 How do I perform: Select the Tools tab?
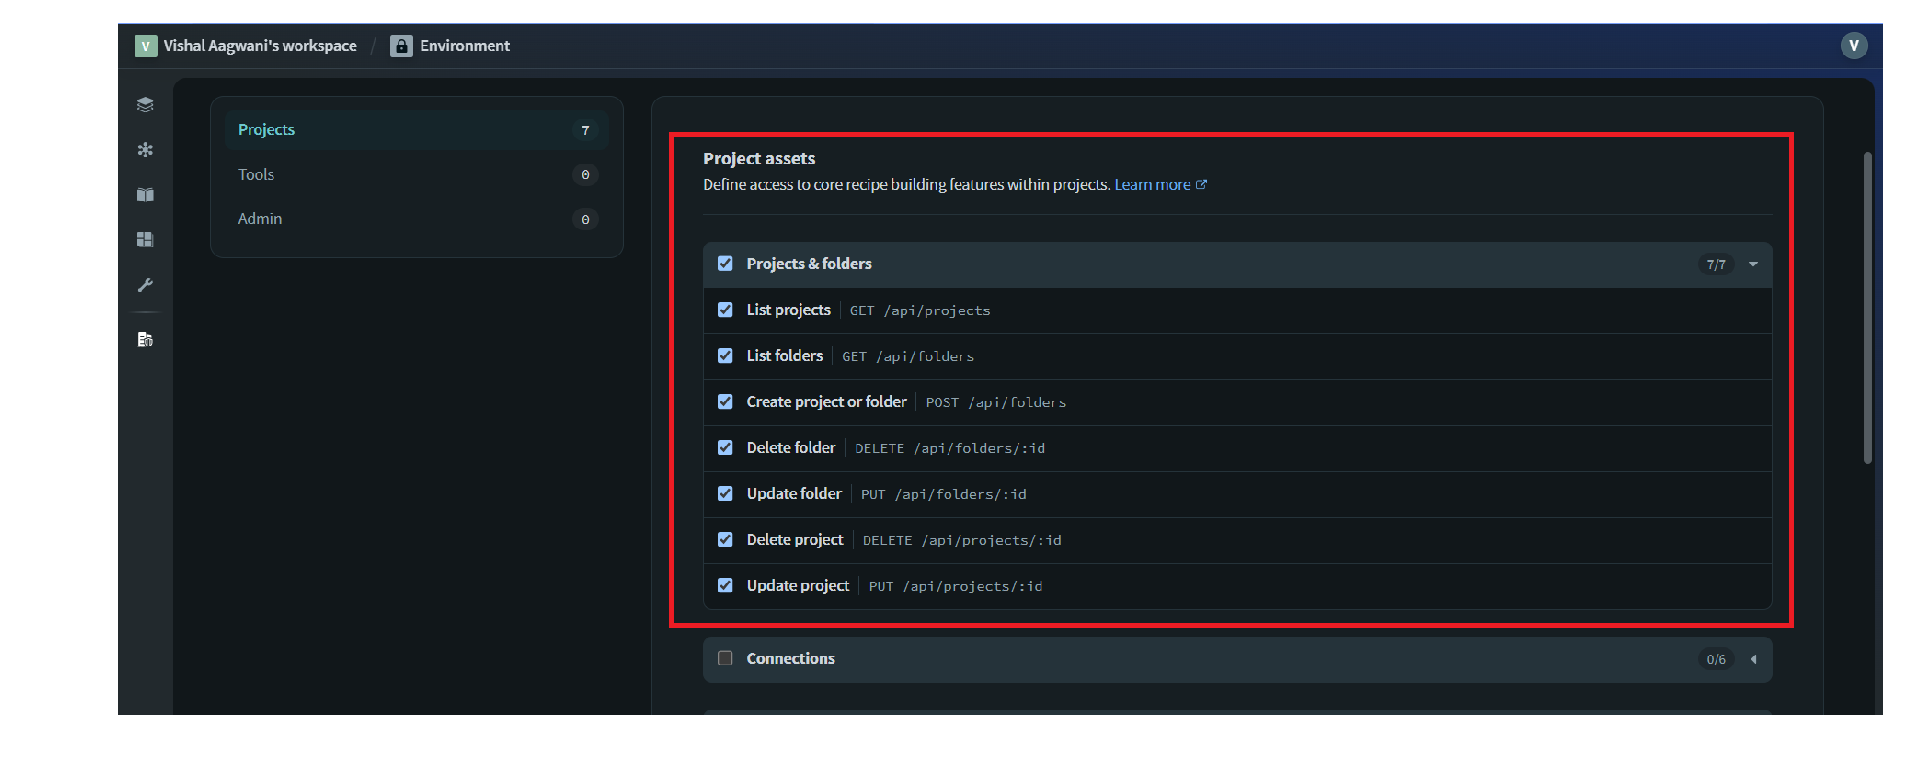coord(416,175)
